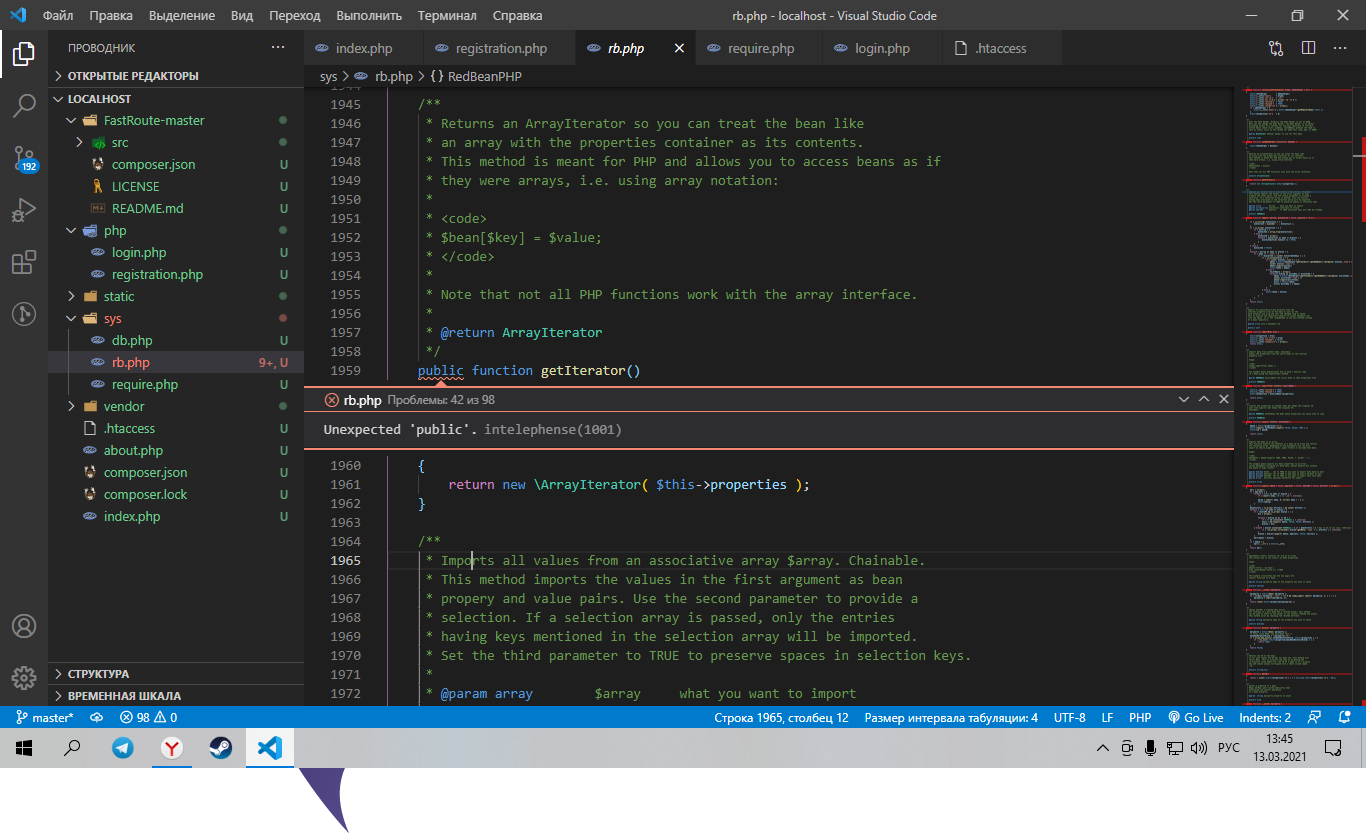Open the Extensions view
This screenshot has width=1366, height=833.
click(x=24, y=262)
